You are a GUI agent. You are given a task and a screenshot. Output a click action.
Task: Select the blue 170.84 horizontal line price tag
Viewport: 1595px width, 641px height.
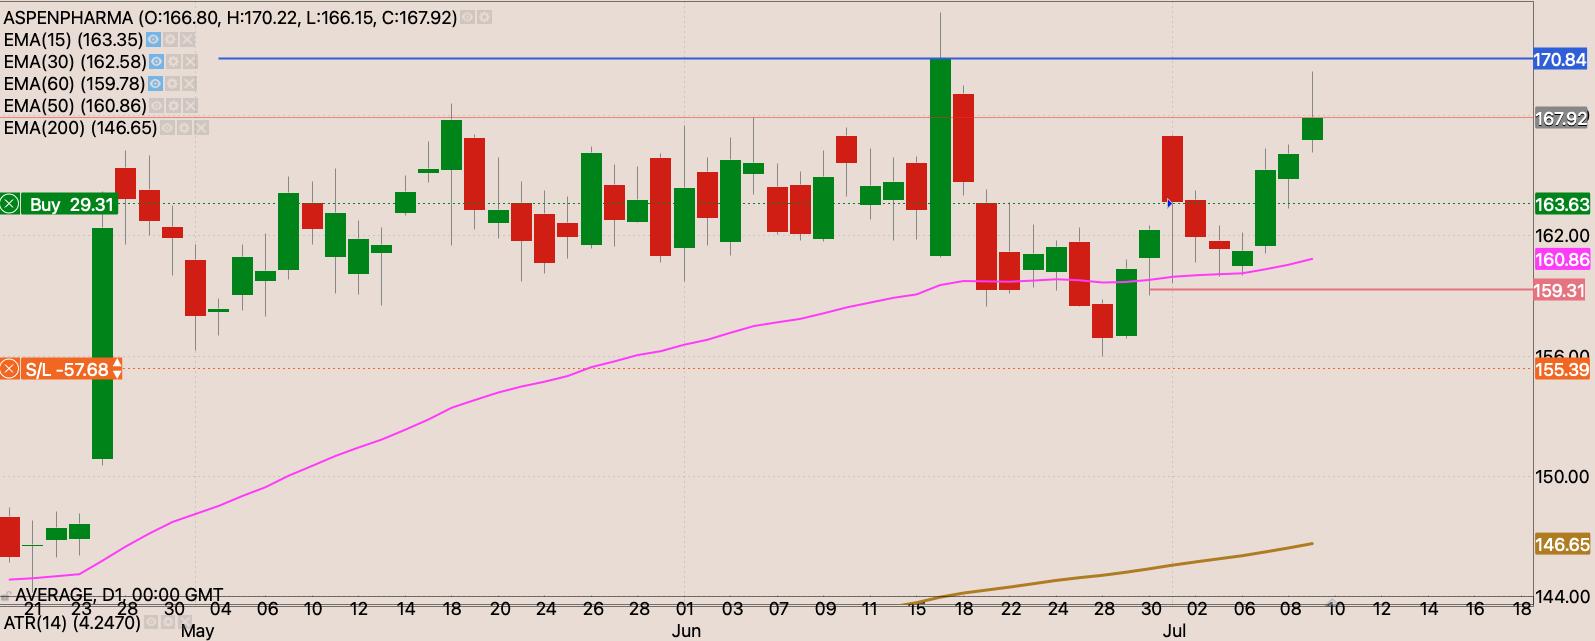1561,60
